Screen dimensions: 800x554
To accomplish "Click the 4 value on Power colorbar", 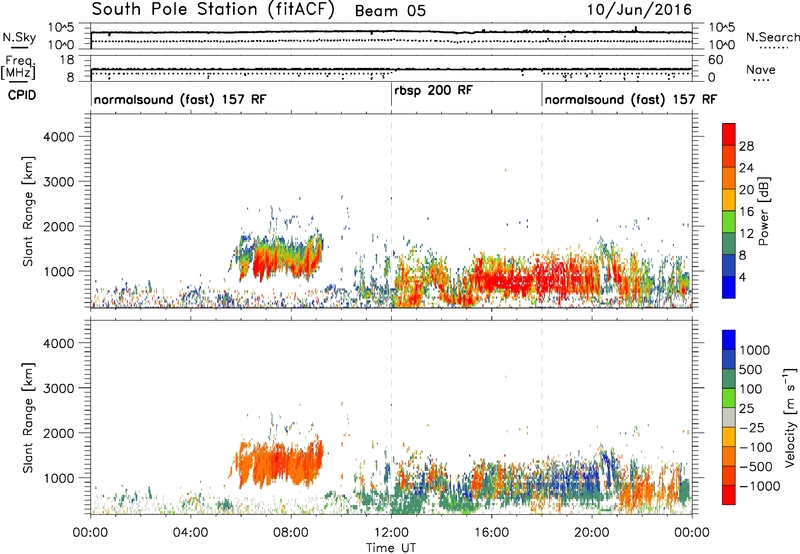I will pos(742,278).
